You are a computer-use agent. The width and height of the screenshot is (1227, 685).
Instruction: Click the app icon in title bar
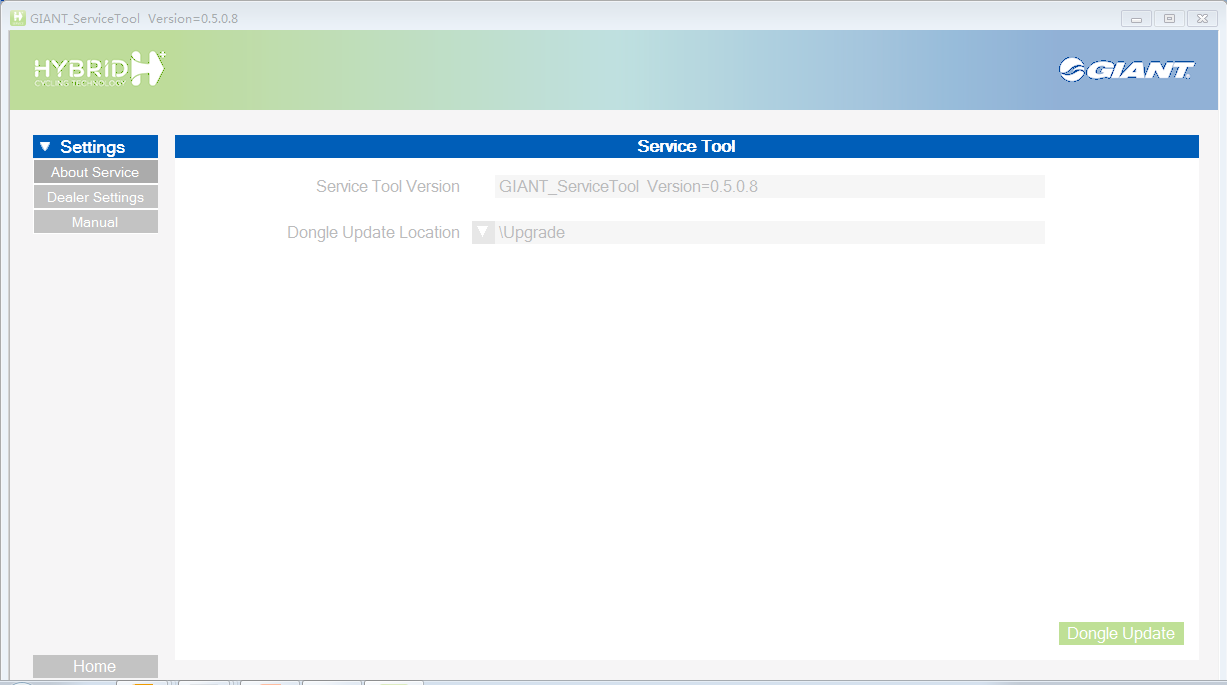[x=18, y=18]
